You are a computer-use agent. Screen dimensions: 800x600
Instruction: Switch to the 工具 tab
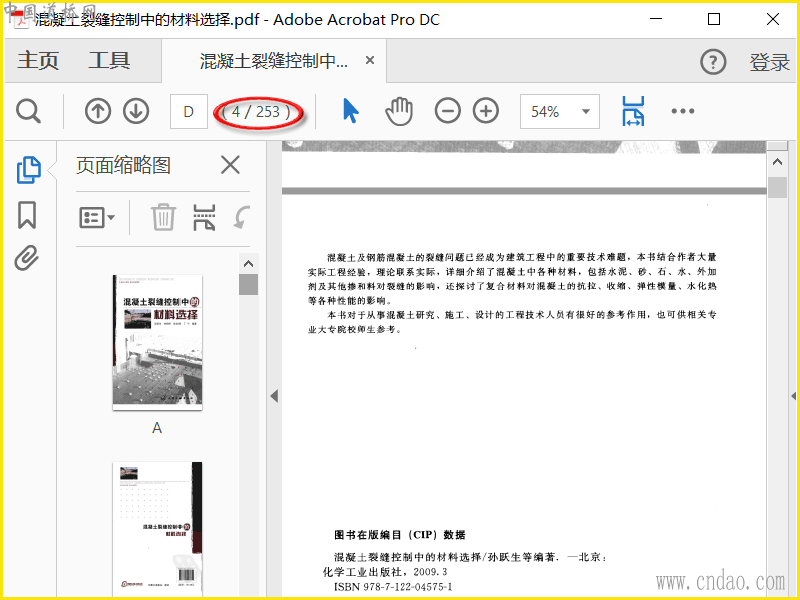[x=109, y=61]
